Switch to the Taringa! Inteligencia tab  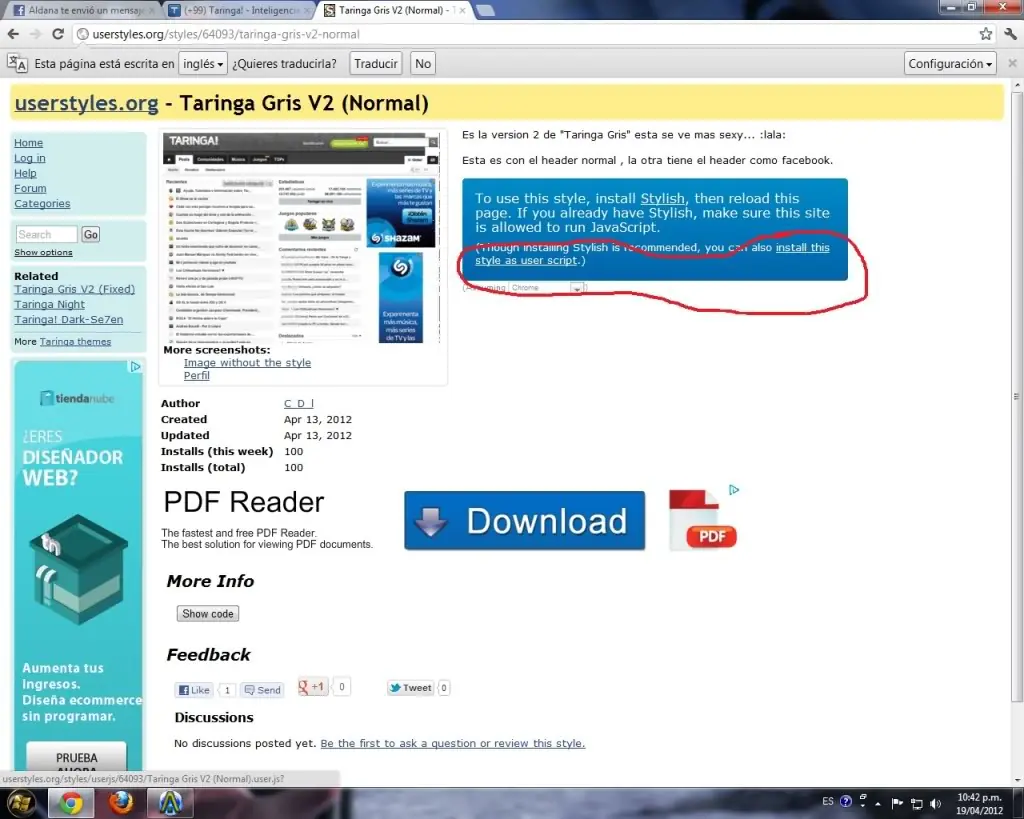point(238,10)
